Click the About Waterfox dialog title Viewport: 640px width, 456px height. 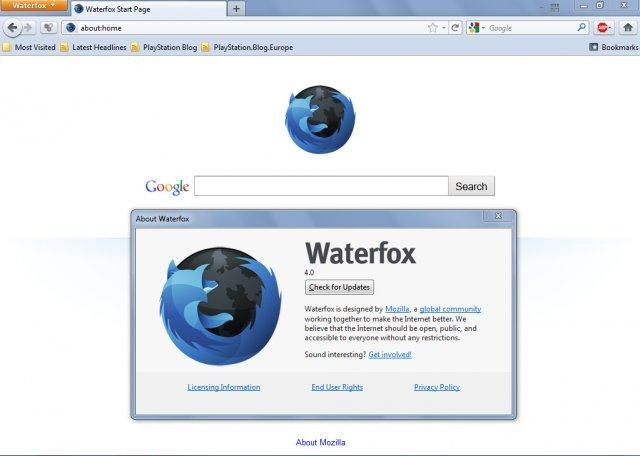coord(162,219)
